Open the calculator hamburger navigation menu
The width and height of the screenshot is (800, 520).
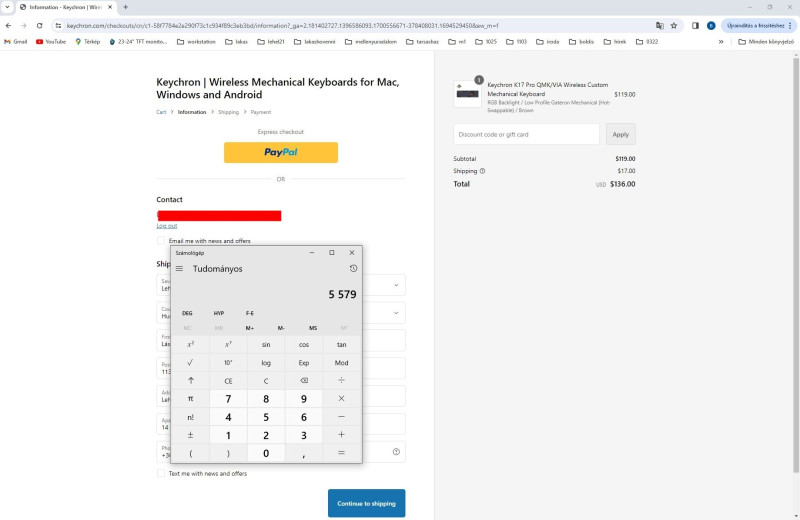pos(179,269)
